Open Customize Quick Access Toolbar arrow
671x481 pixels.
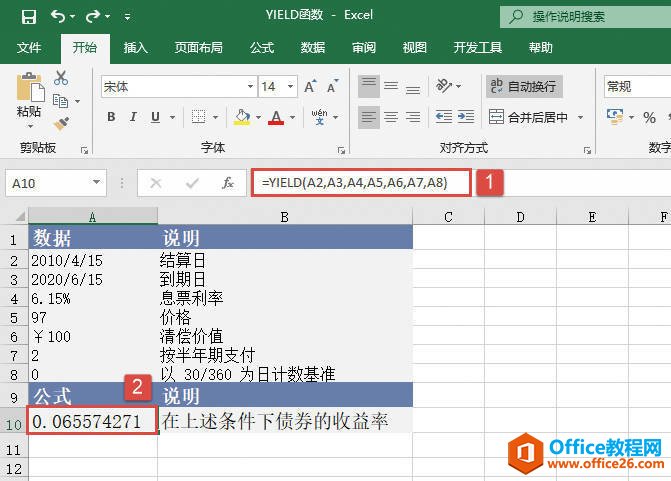coord(127,17)
